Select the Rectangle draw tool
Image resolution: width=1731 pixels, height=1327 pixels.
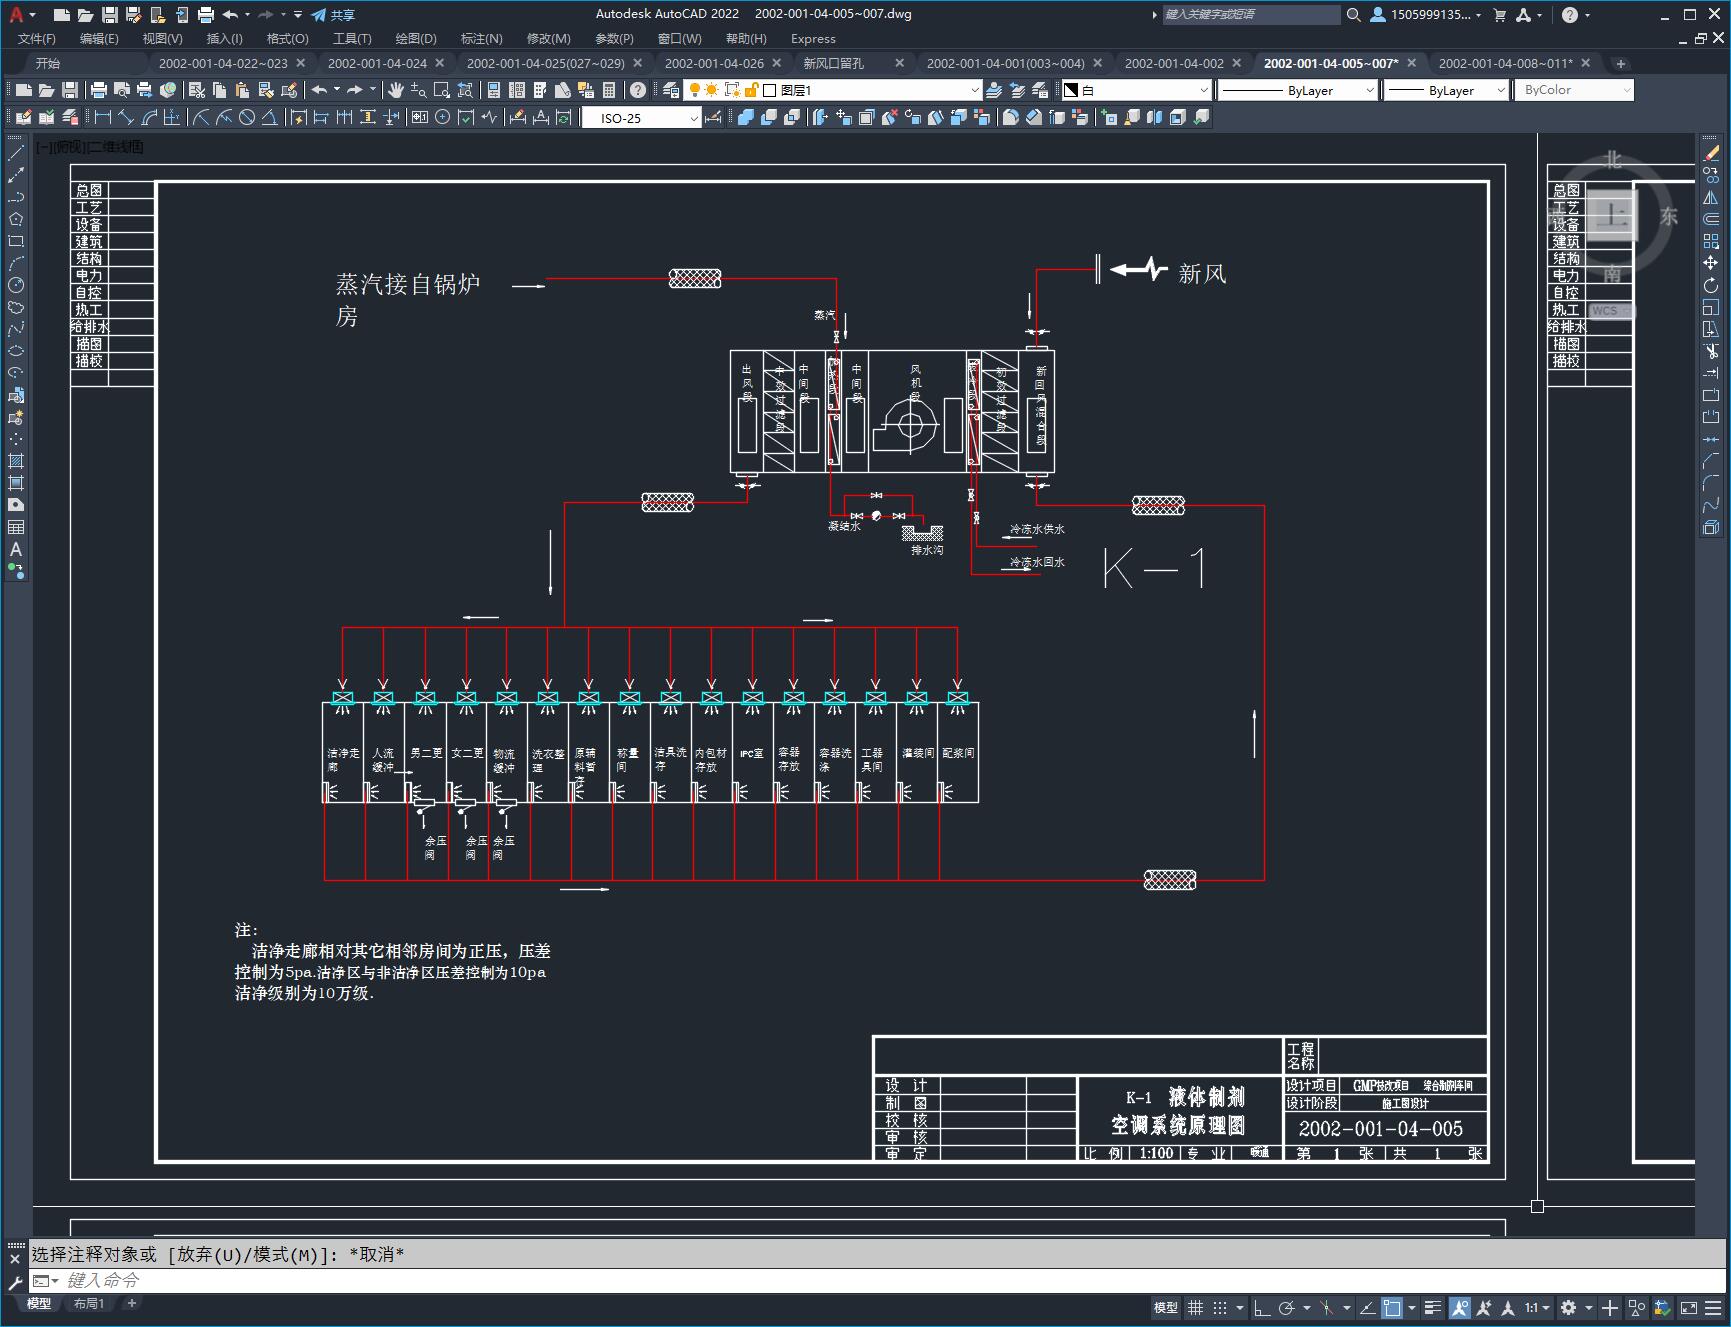(16, 241)
